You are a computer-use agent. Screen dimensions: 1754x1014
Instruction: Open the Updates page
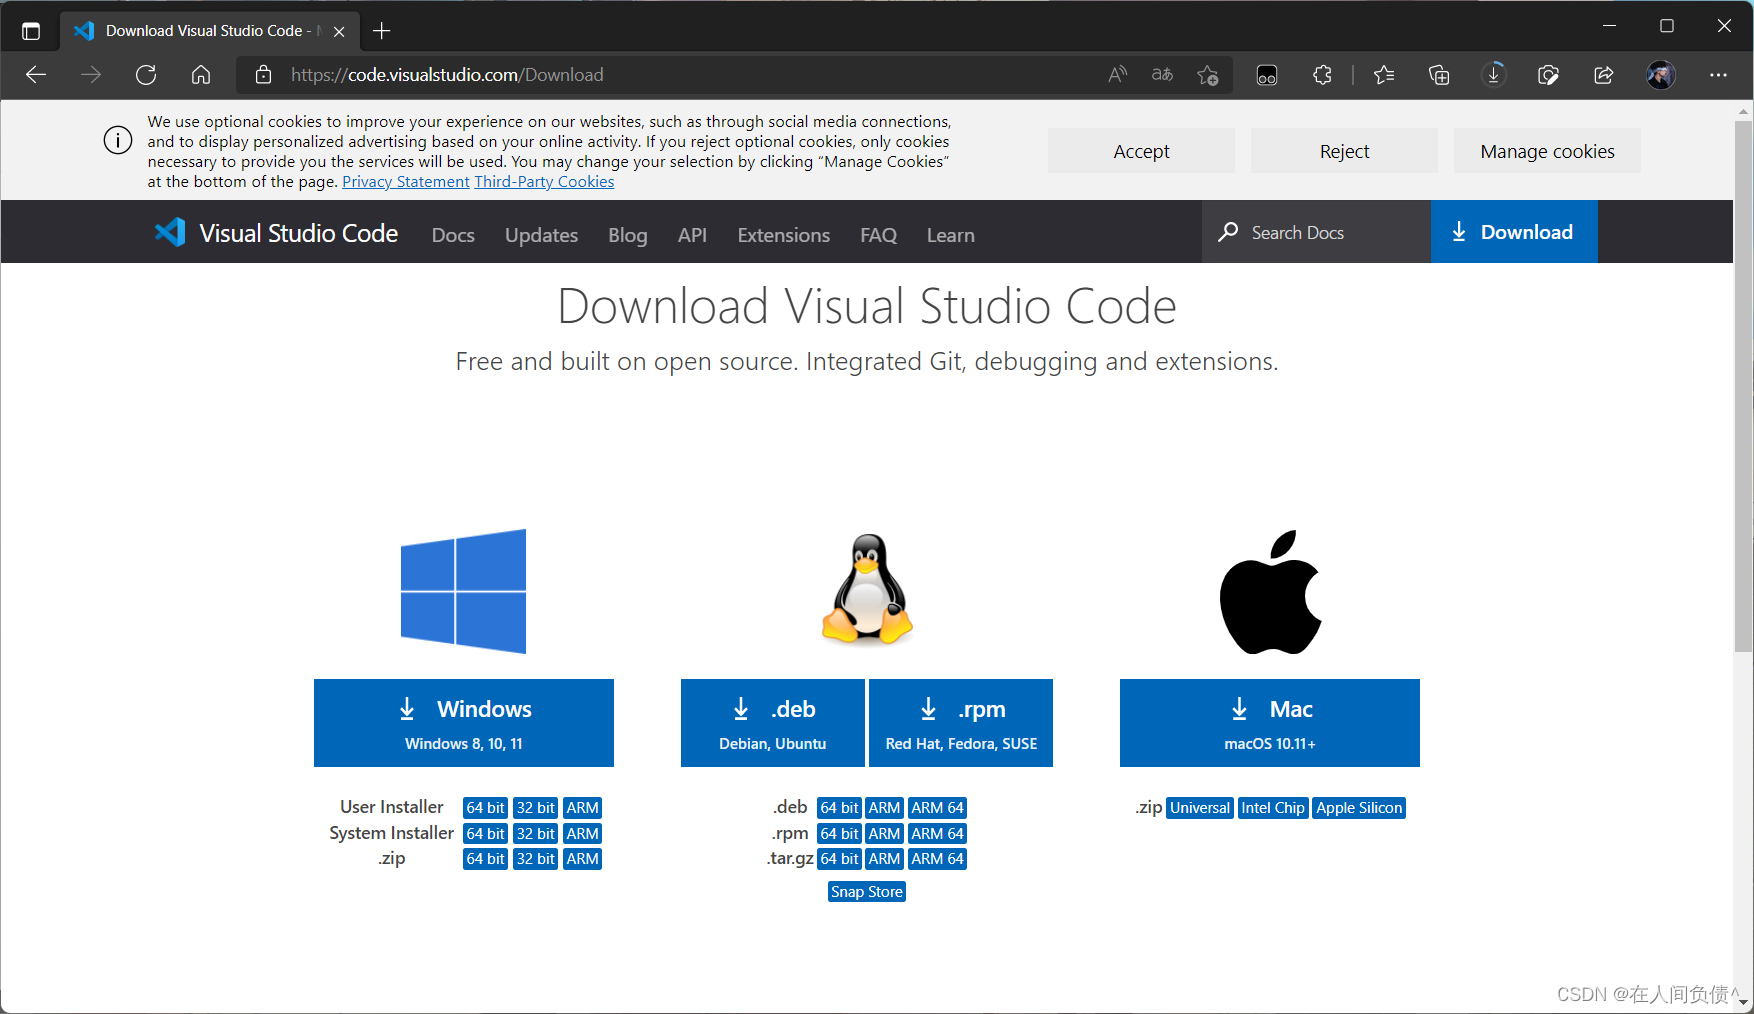coord(541,235)
